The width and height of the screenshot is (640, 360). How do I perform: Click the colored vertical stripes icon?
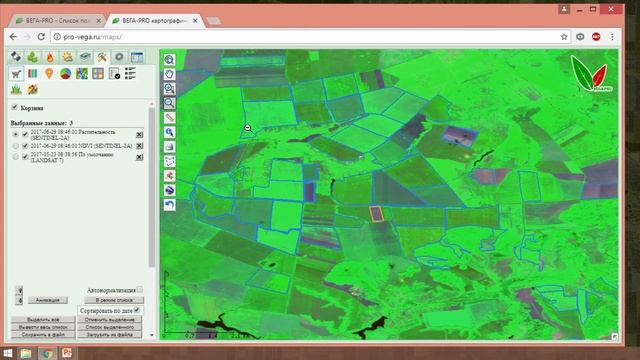pos(33,73)
